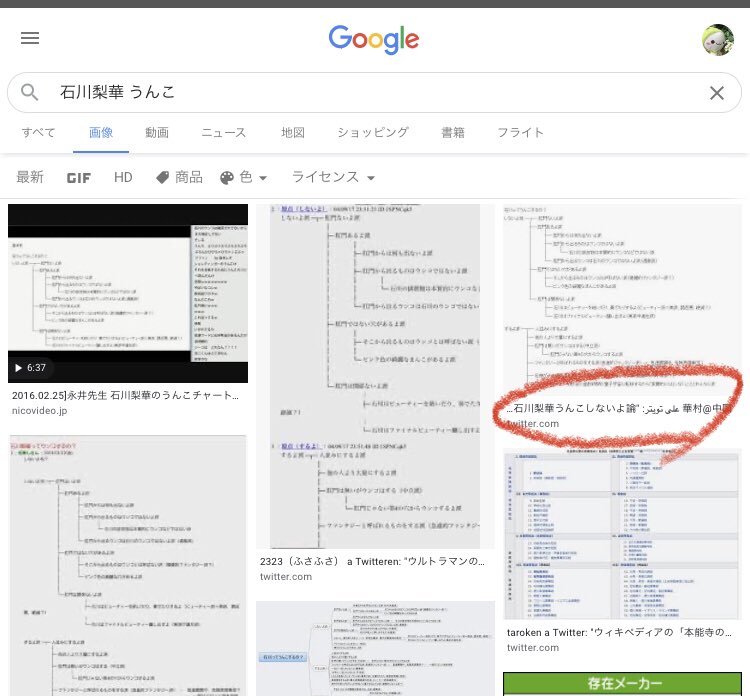This screenshot has width=750, height=696.
Task: Open the フライト tab
Action: tap(520, 133)
